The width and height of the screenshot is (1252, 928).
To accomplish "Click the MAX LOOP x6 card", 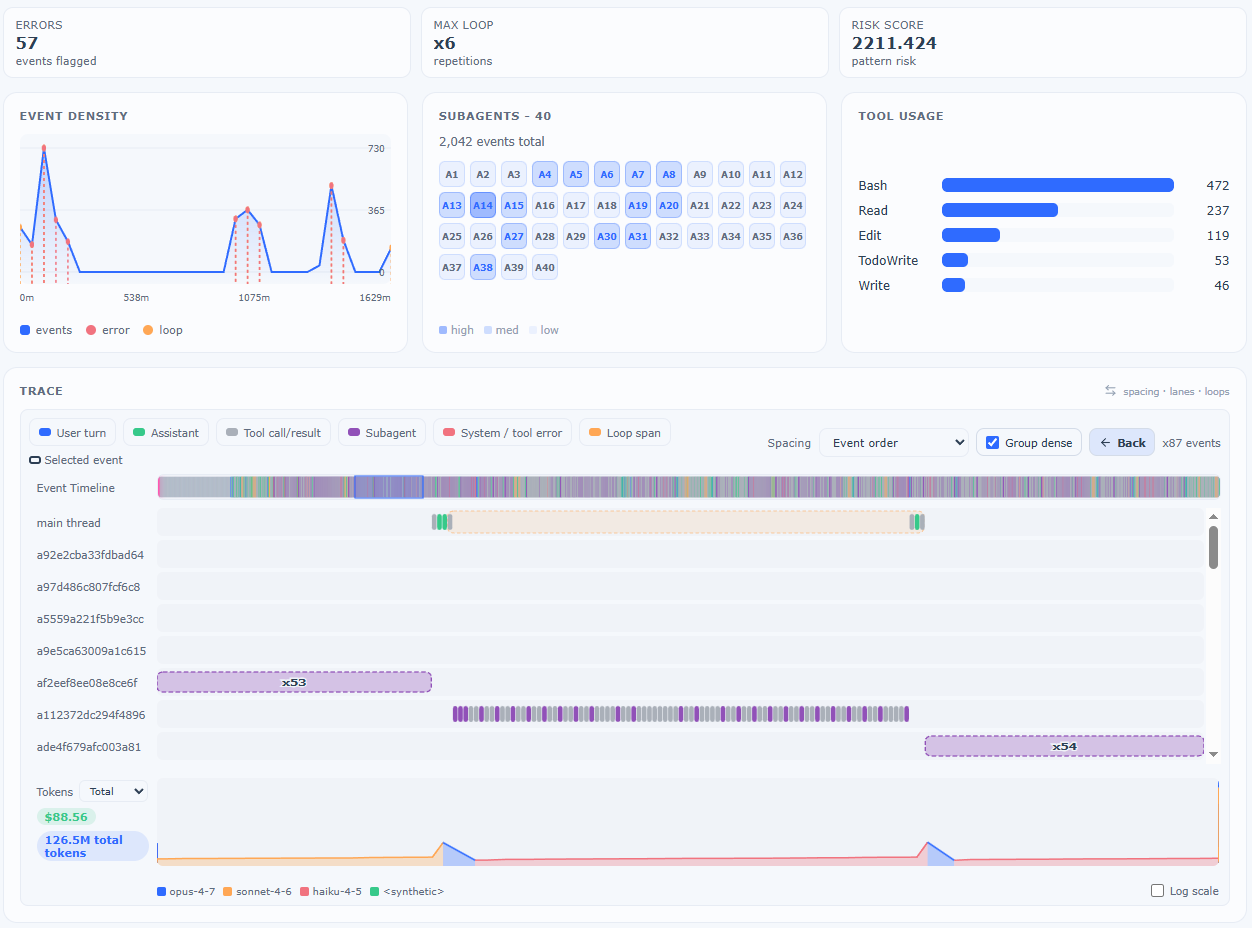I will pos(625,42).
